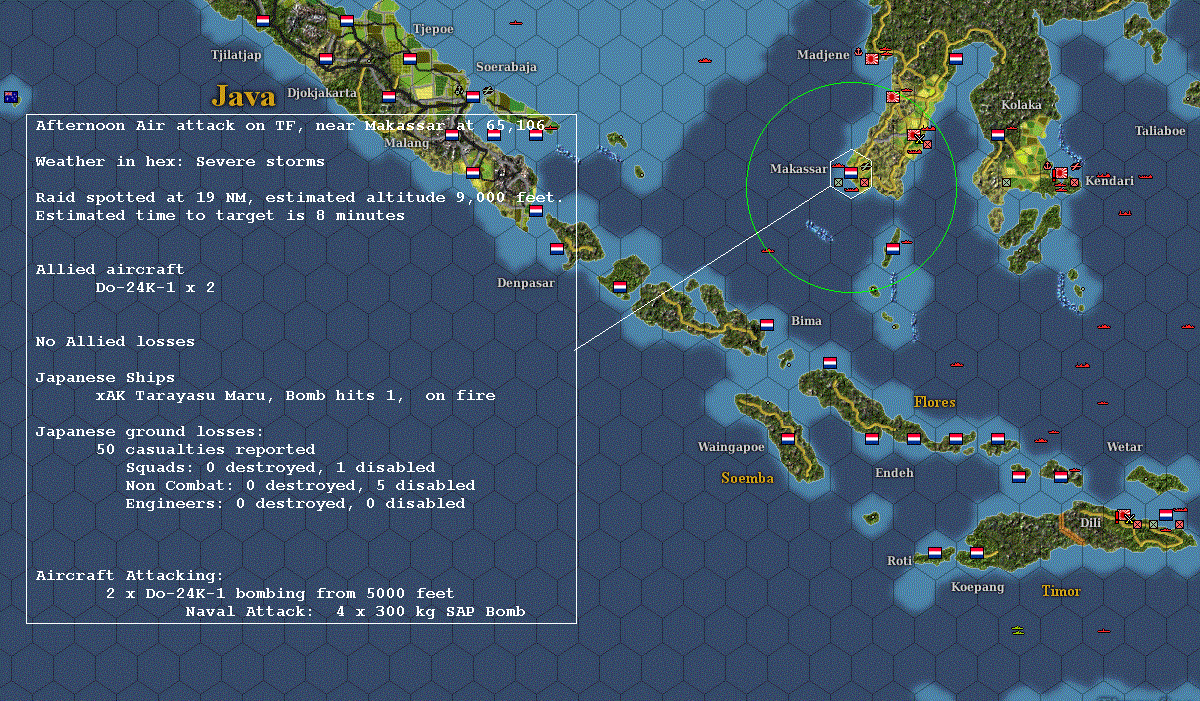Click 'Squads: 0 destroyed, 1 disabled' line

[280, 467]
